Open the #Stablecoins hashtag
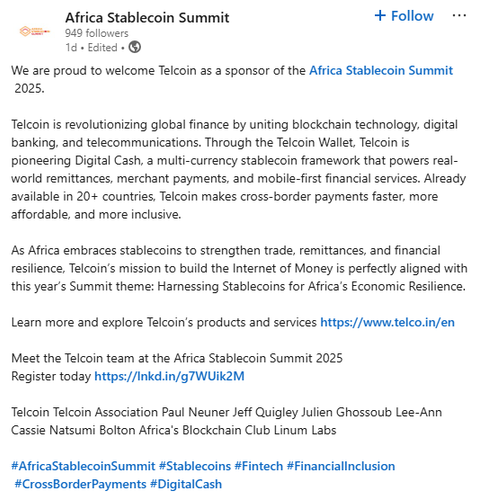Screen dimensions: 479x500 click(x=195, y=466)
